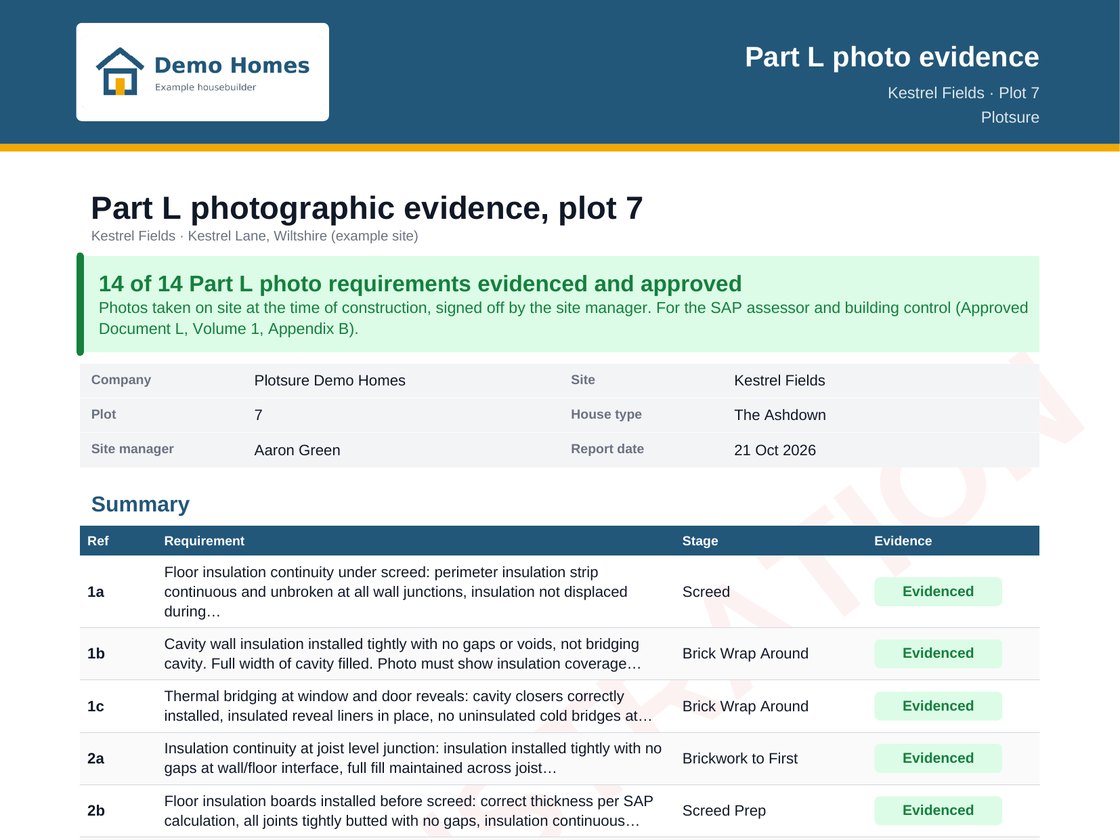
Task: Click the 'Stage' column header
Action: (699, 541)
